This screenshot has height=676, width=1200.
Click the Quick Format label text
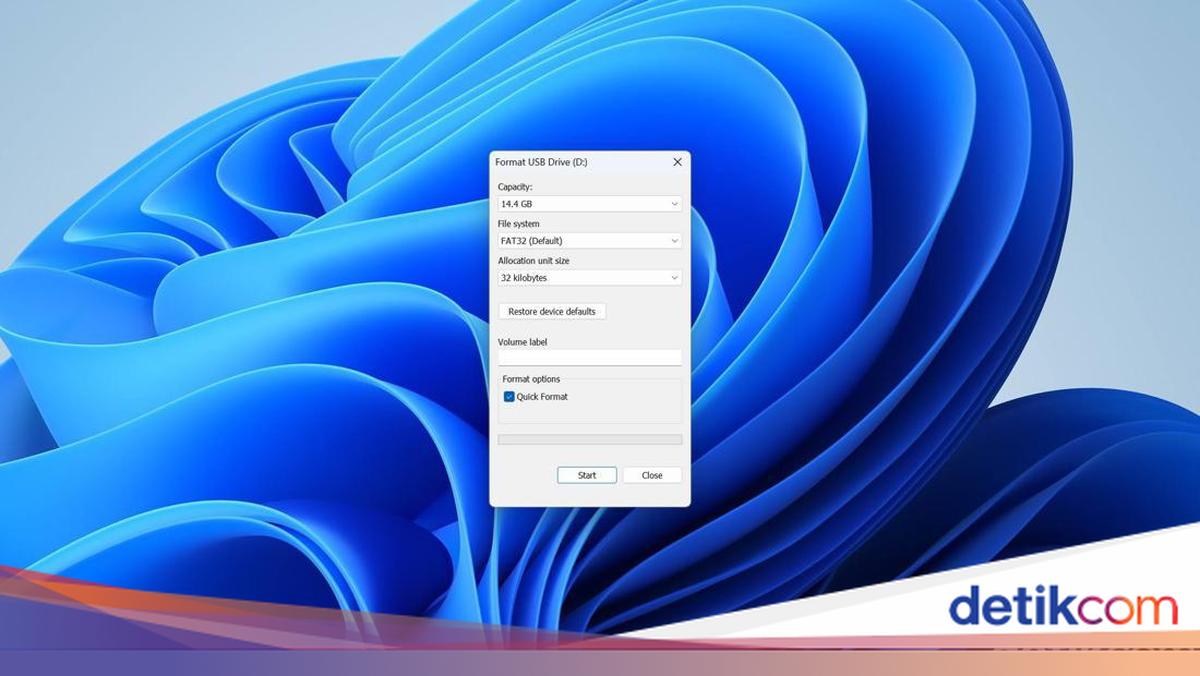point(542,397)
